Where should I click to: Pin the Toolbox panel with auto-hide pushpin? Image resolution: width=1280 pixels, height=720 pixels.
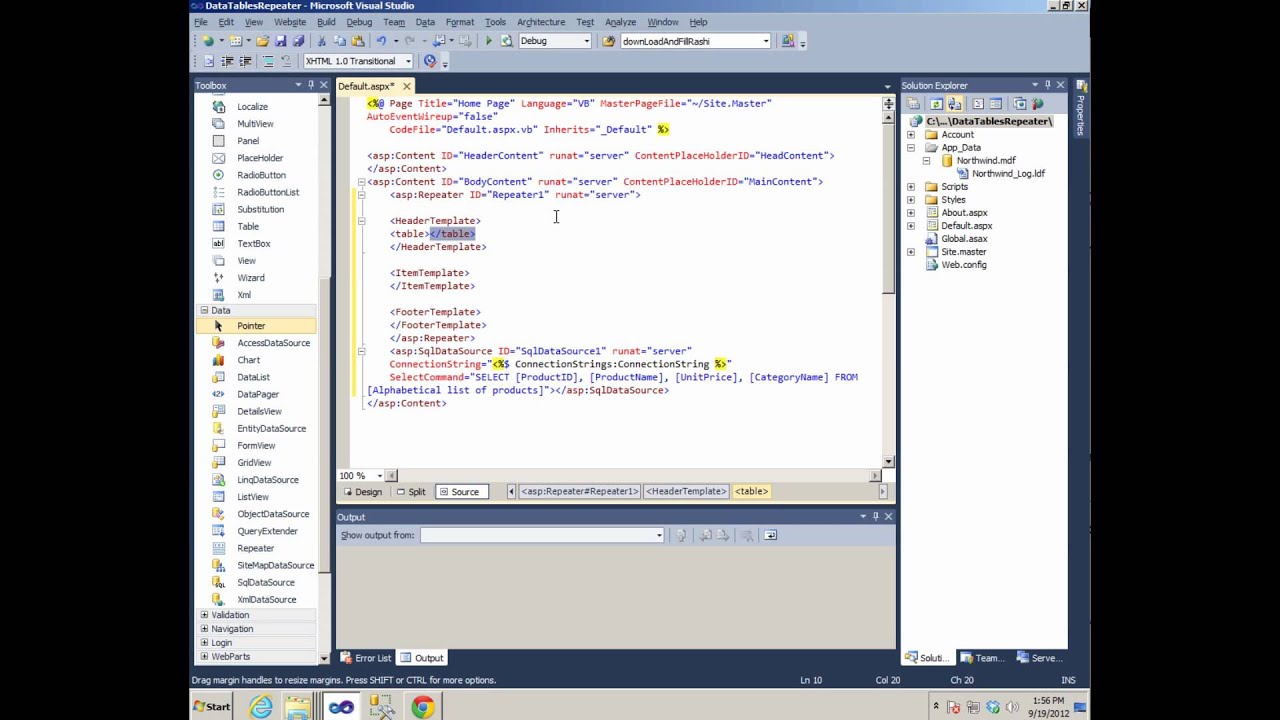point(311,85)
